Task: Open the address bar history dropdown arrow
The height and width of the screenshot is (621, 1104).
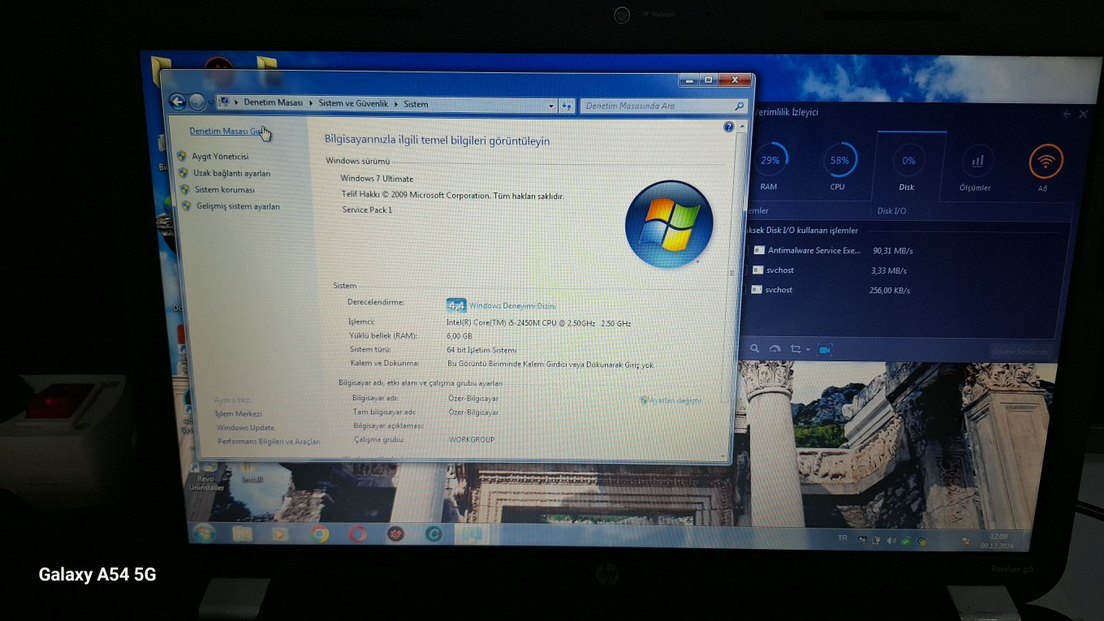Action: pos(552,104)
